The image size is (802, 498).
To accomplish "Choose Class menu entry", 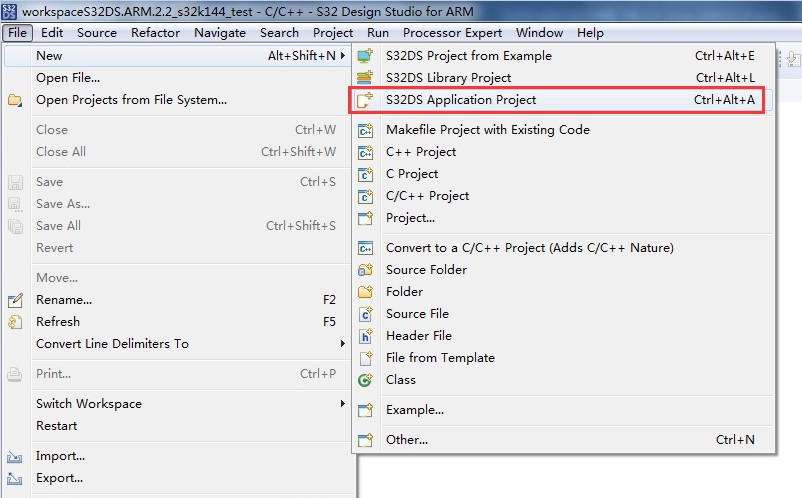I will tap(562, 380).
